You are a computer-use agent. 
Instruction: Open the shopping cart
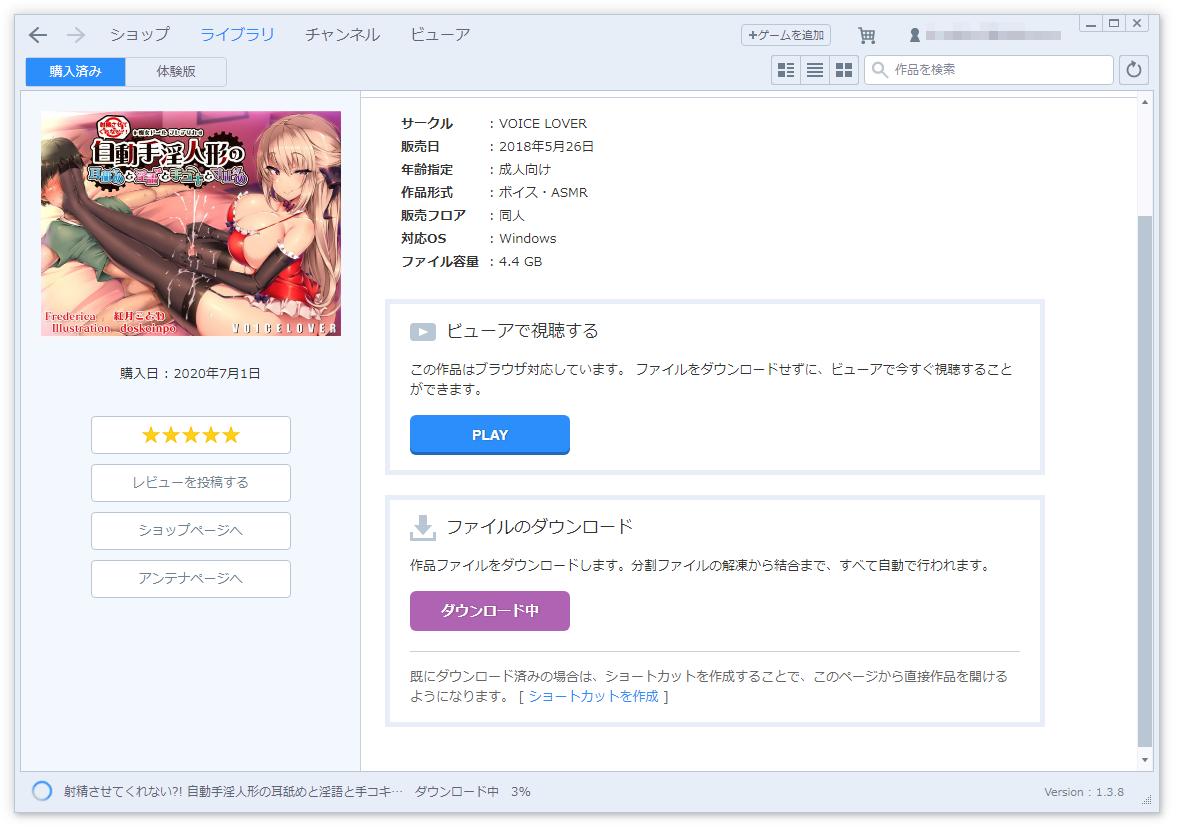click(x=866, y=35)
